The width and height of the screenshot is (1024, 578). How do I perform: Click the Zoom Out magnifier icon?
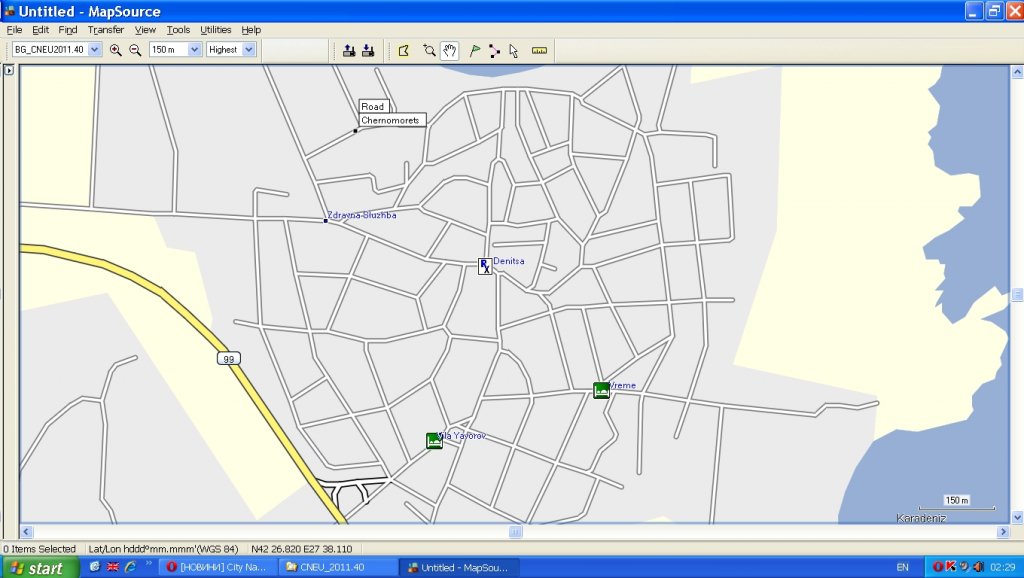(135, 50)
